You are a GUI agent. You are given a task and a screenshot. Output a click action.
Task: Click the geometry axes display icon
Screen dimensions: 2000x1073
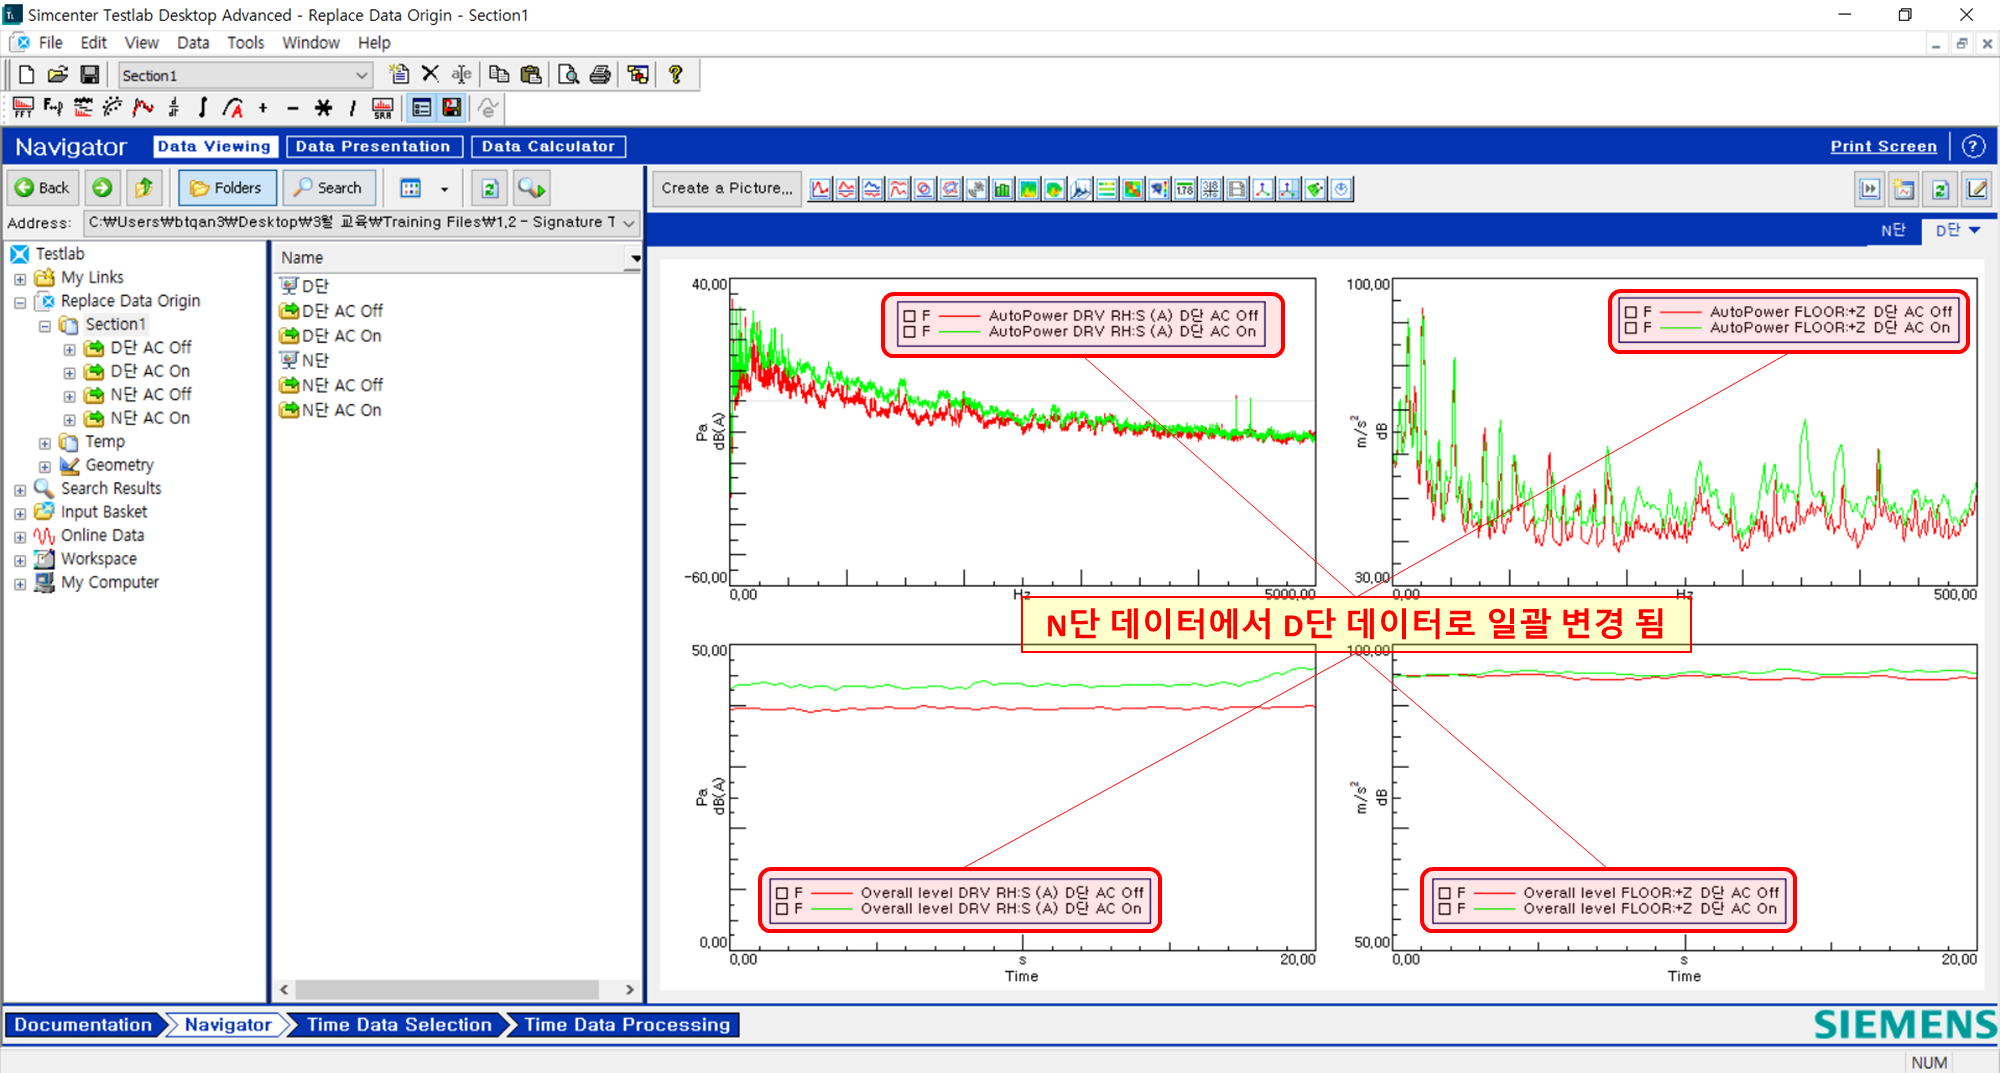point(1263,189)
